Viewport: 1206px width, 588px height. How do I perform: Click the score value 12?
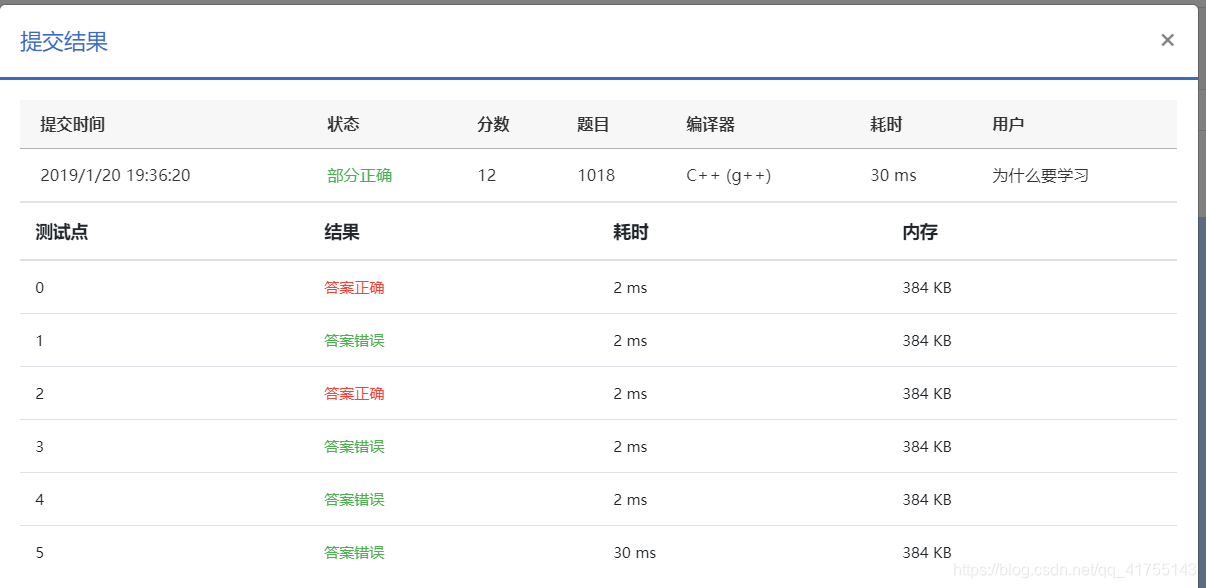486,176
